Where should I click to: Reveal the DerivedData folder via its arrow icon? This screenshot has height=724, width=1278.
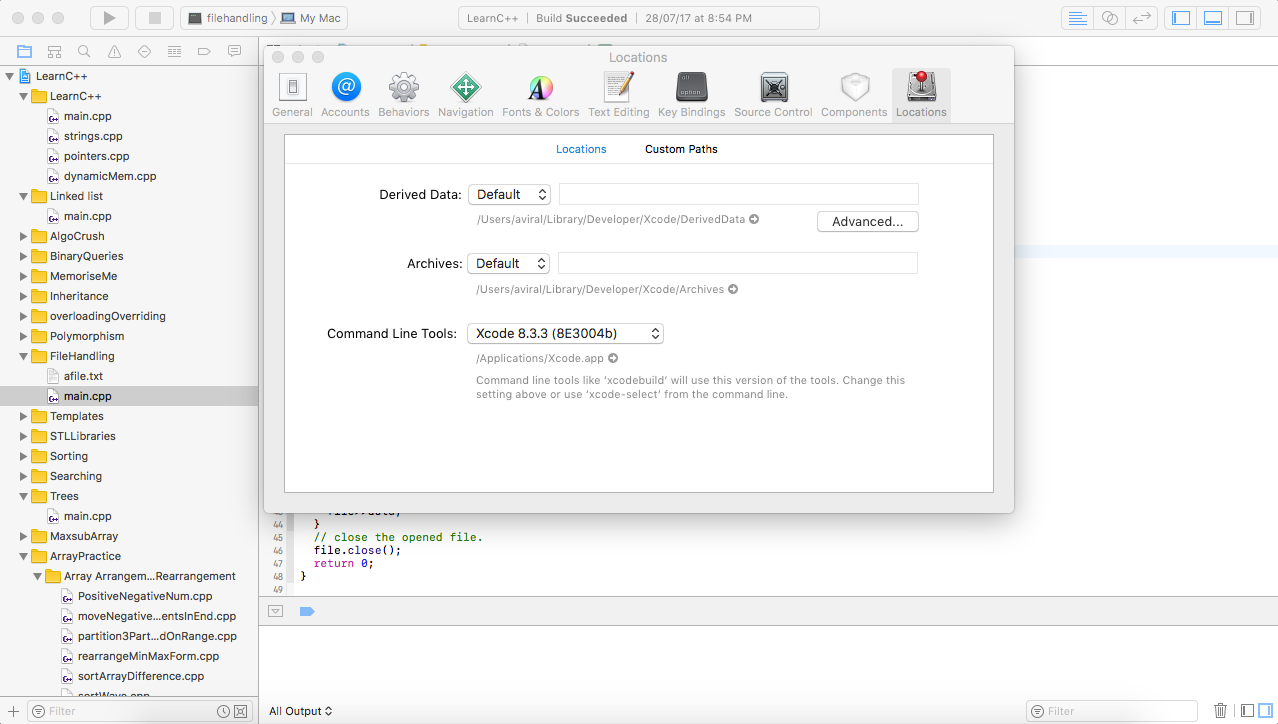(x=754, y=219)
